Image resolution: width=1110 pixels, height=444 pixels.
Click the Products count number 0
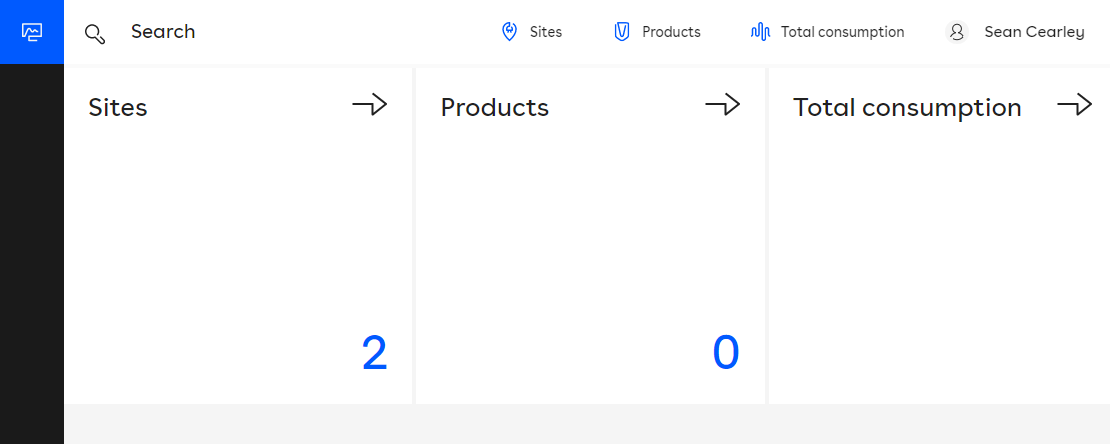(x=726, y=353)
